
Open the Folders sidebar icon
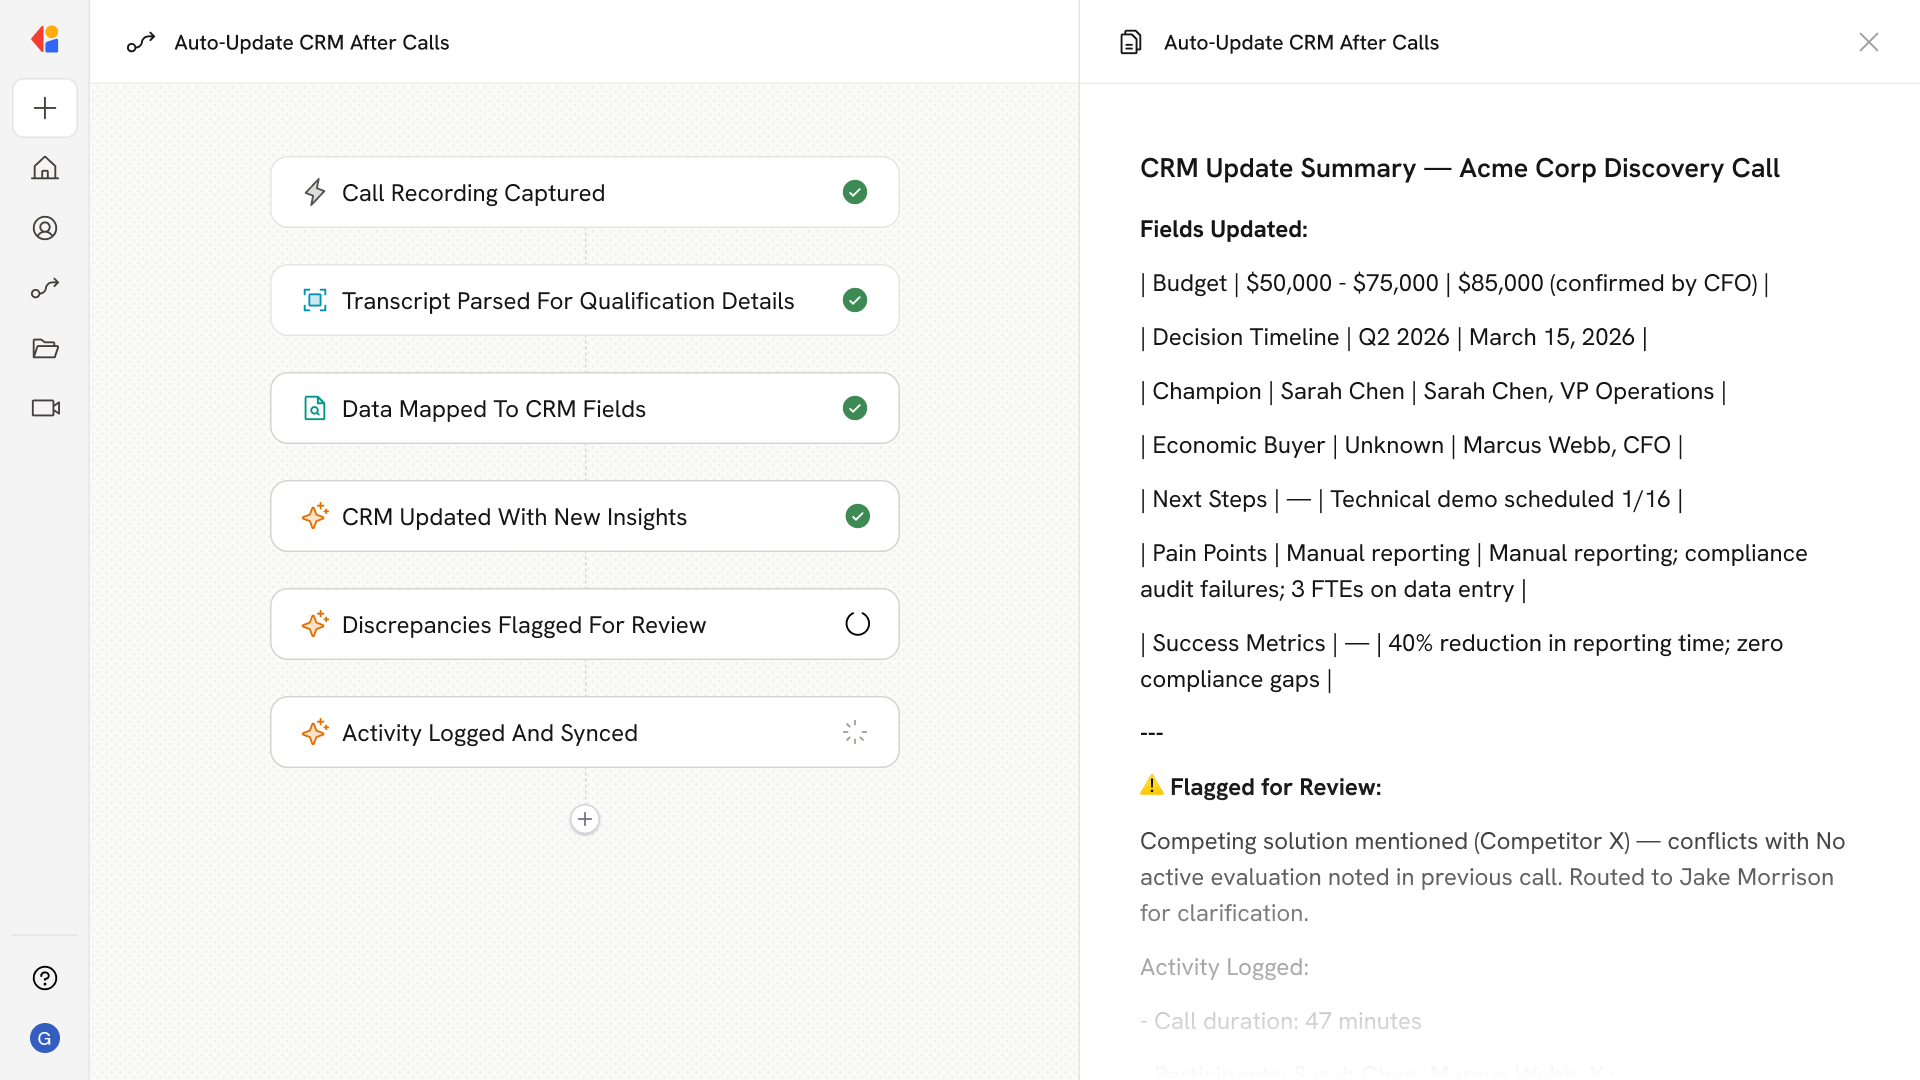pyautogui.click(x=45, y=348)
